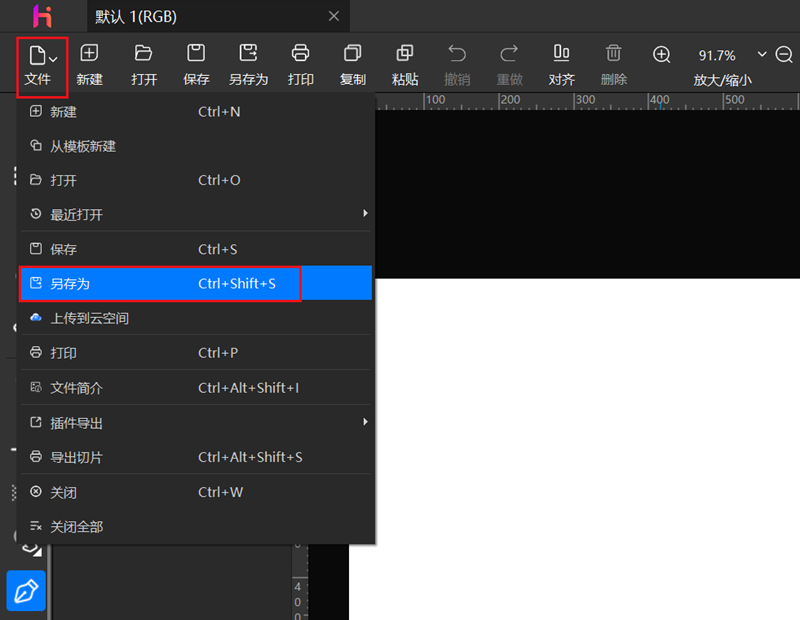Choose 关闭 Ctrl+W menu entry
800x620 pixels.
196,492
